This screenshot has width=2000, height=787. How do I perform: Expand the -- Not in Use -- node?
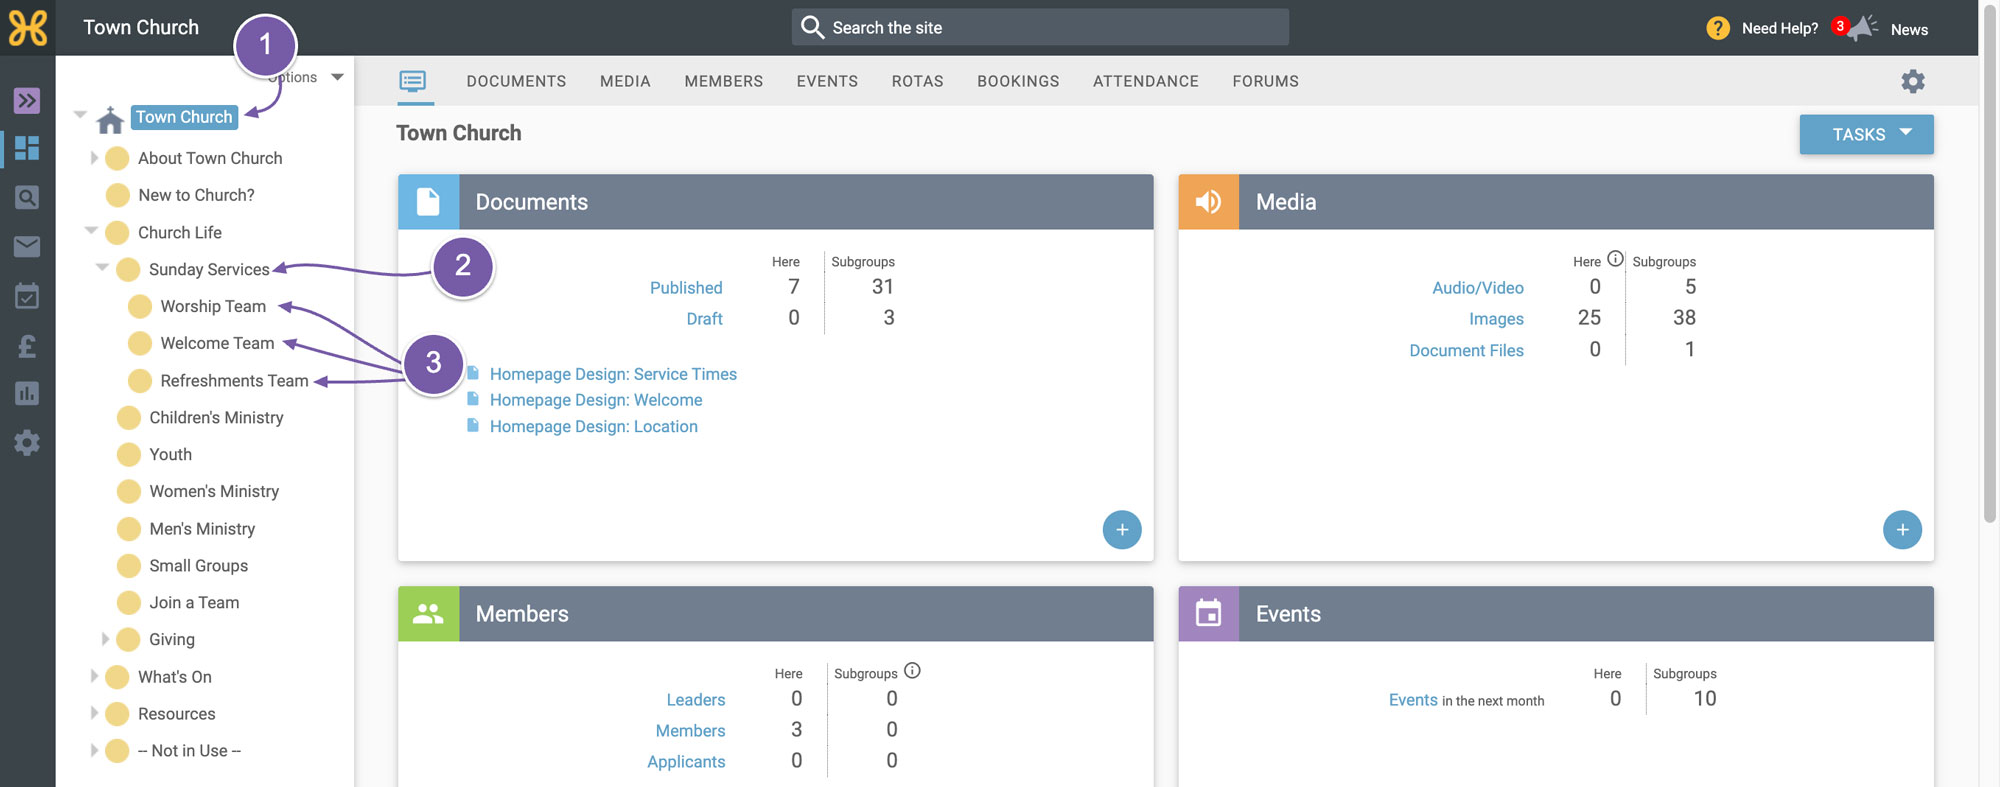tap(93, 750)
